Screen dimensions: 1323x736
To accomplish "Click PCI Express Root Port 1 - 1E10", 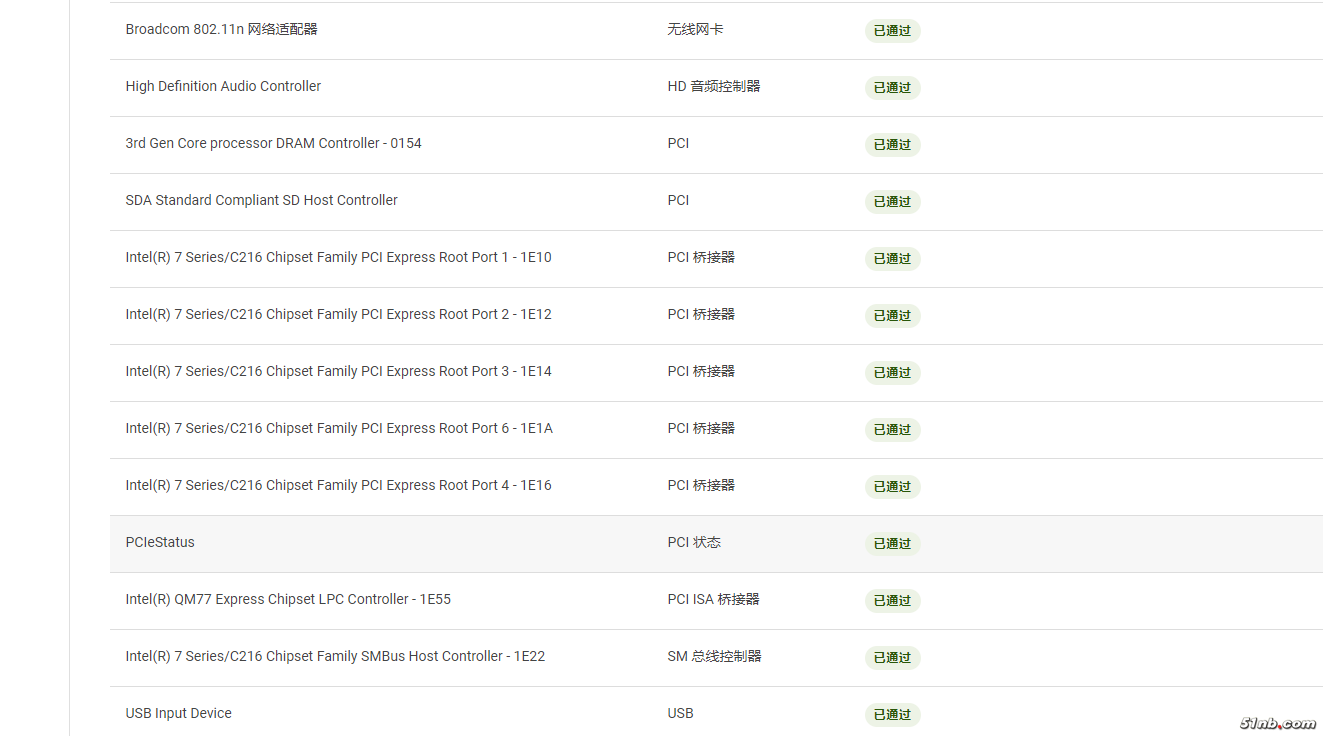I will [338, 258].
